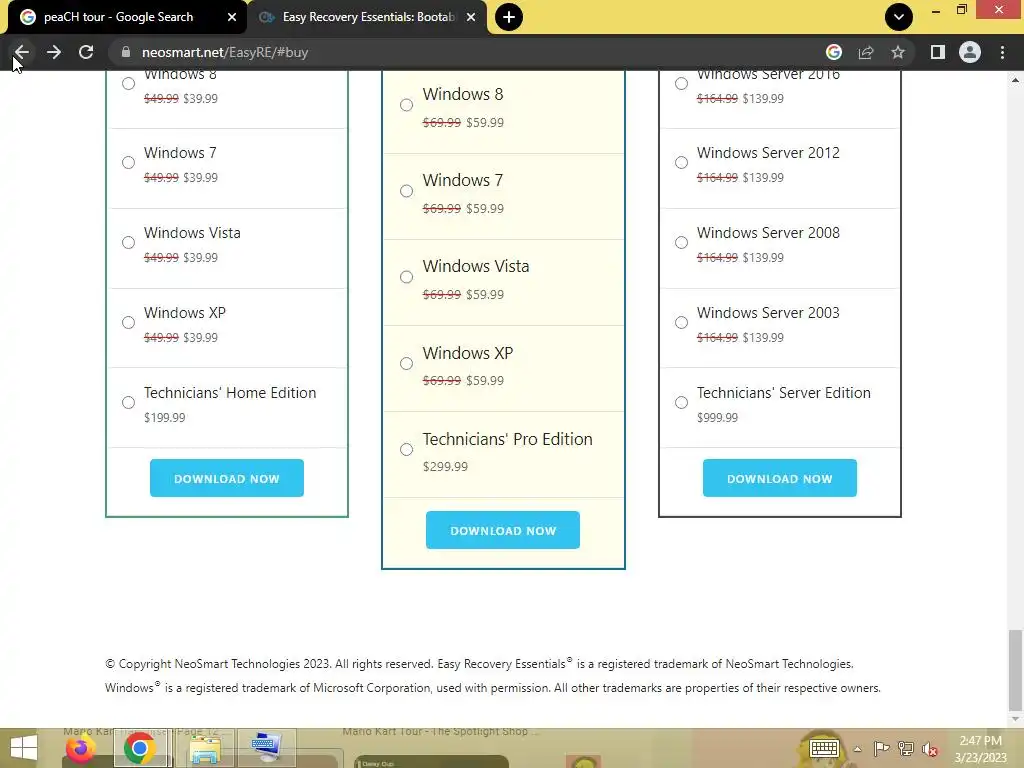
Task: Select Windows XP at $59.99 option
Action: point(406,364)
